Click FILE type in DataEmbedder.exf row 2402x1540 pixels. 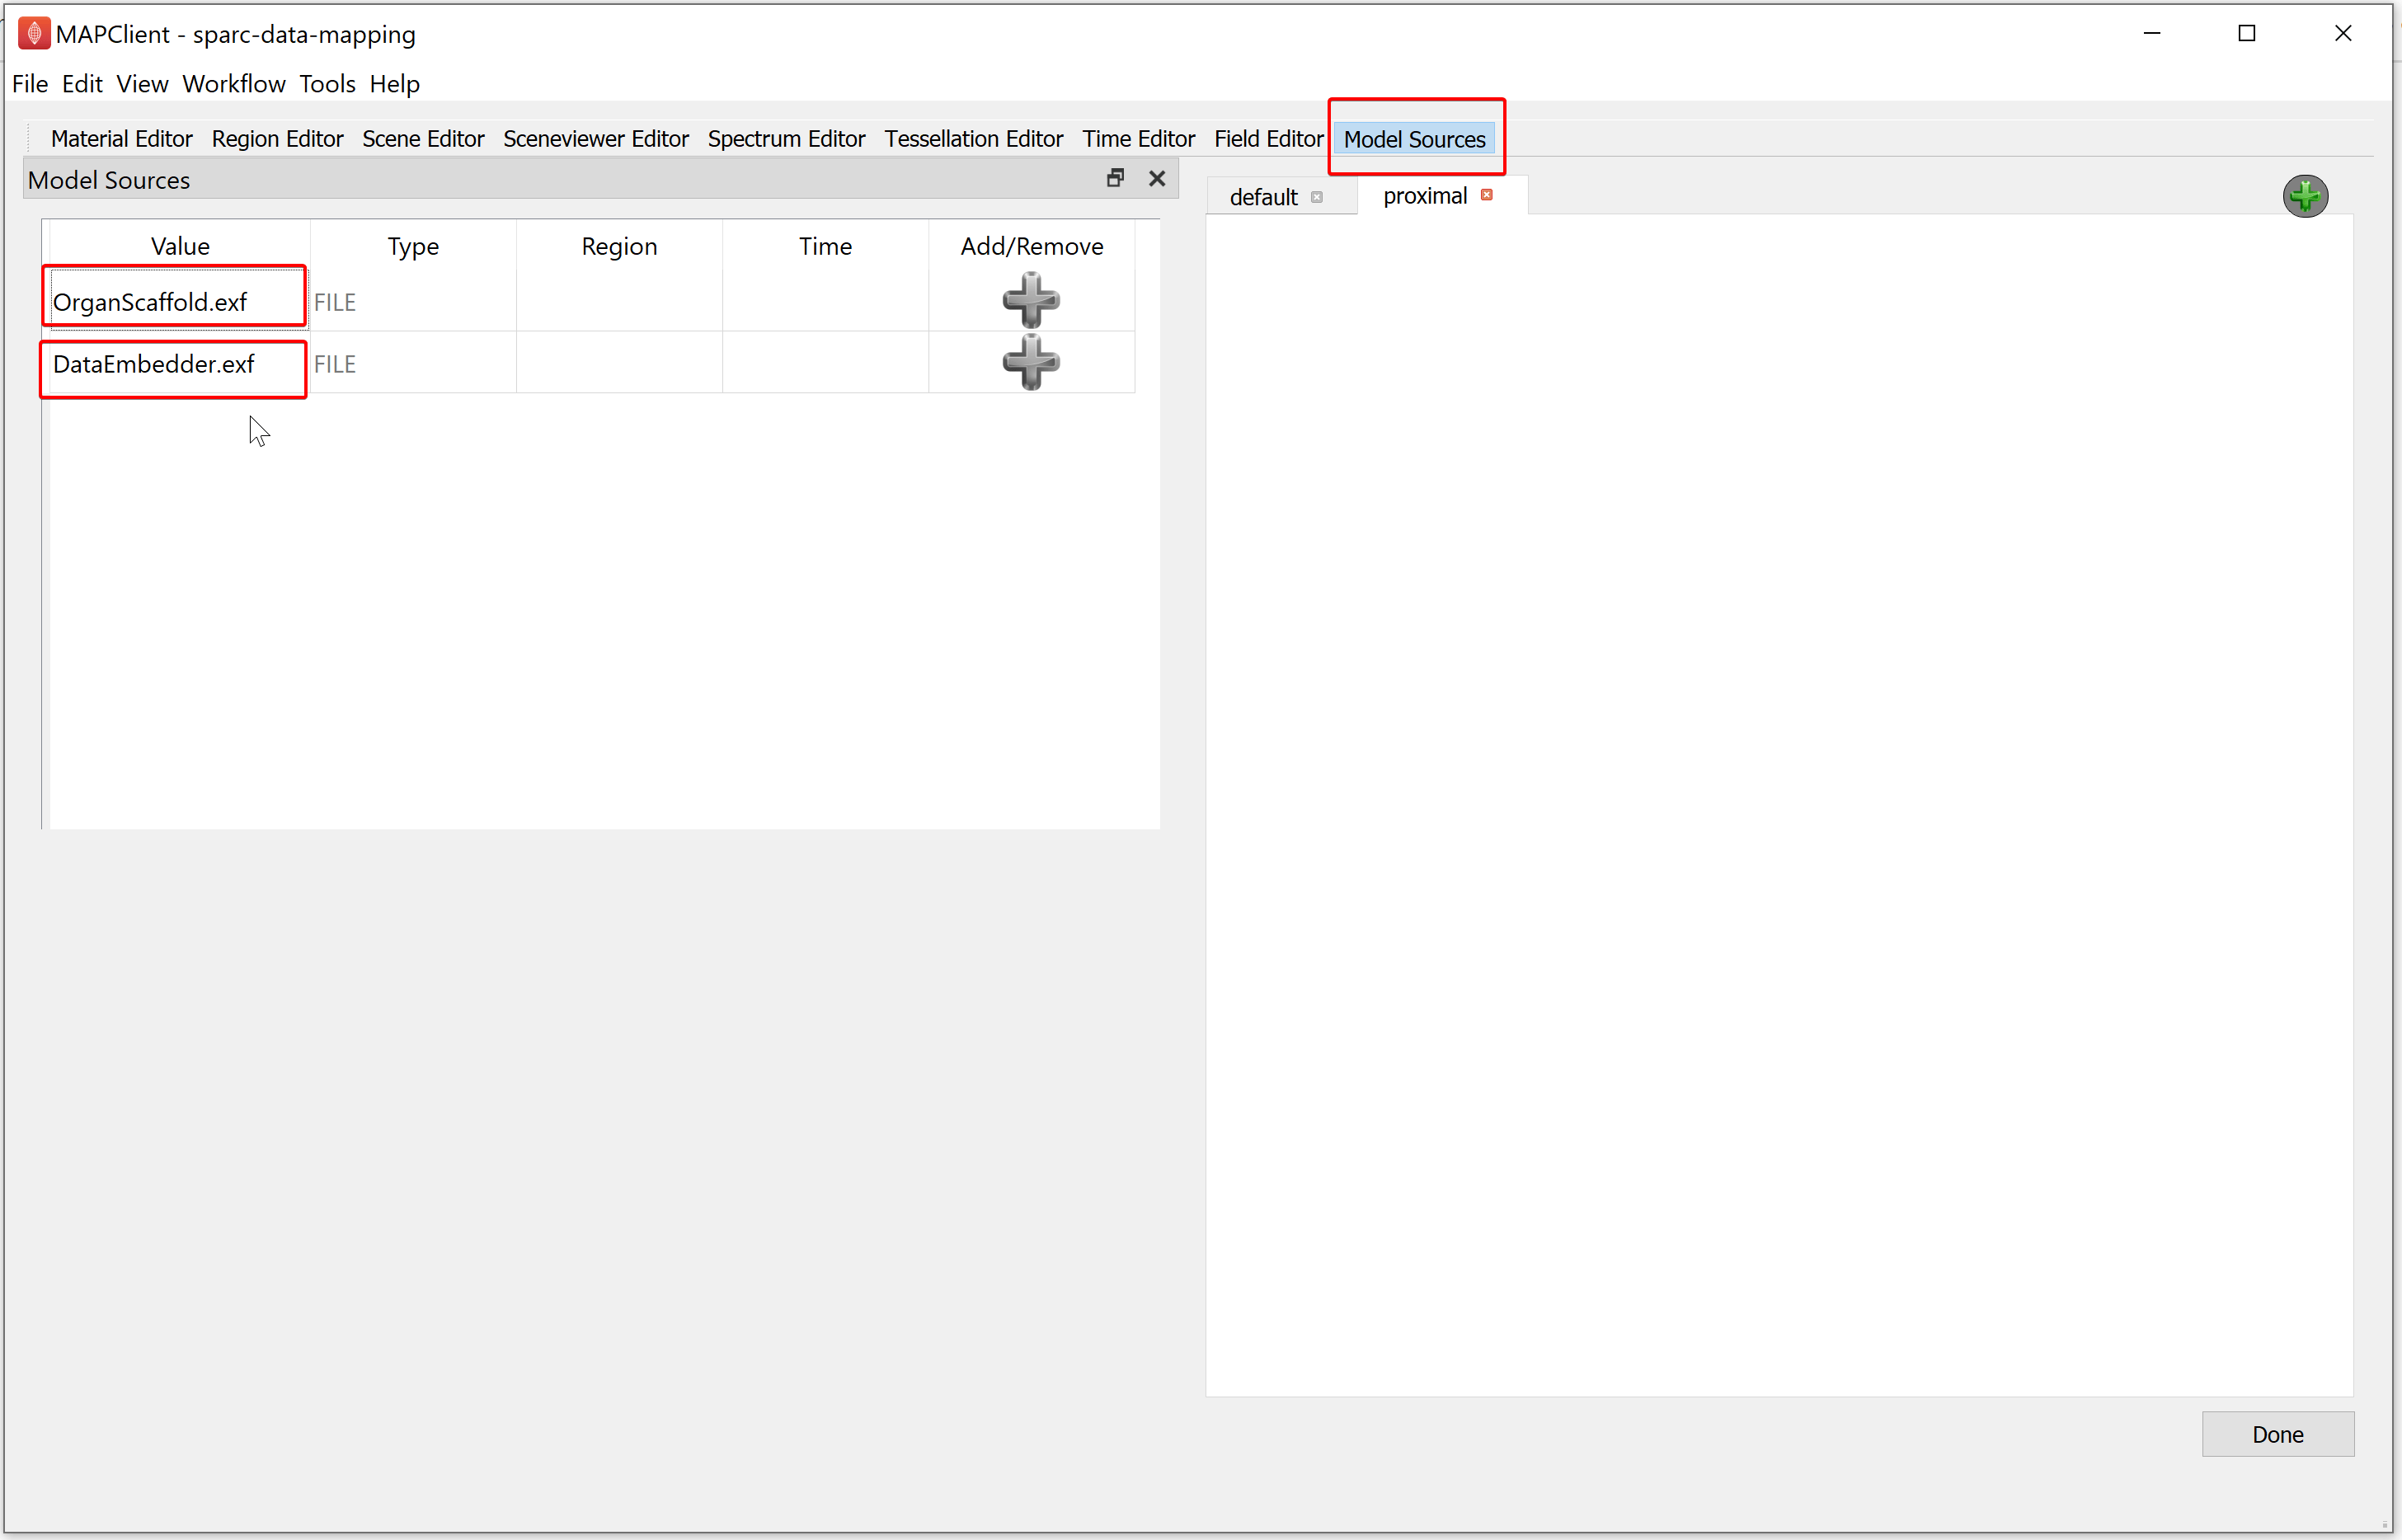(x=413, y=363)
